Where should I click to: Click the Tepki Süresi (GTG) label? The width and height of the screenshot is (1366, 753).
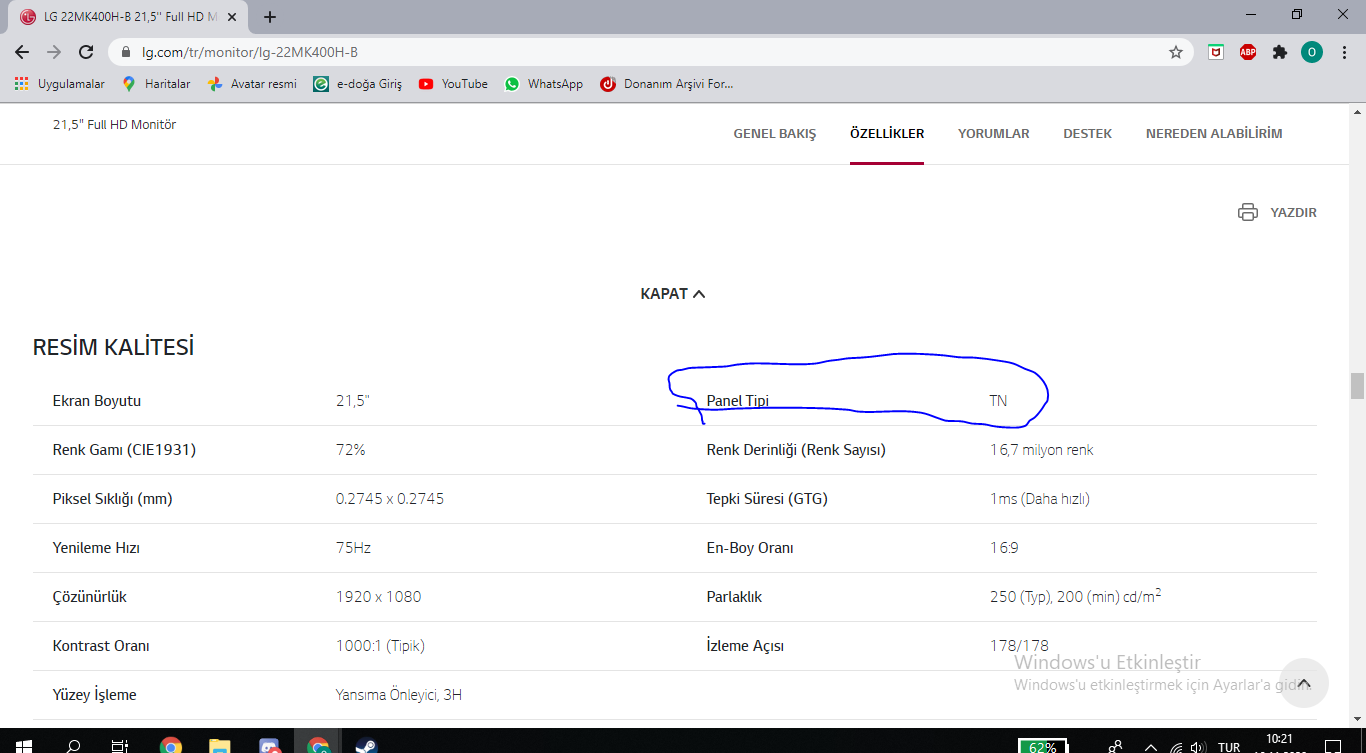[767, 499]
